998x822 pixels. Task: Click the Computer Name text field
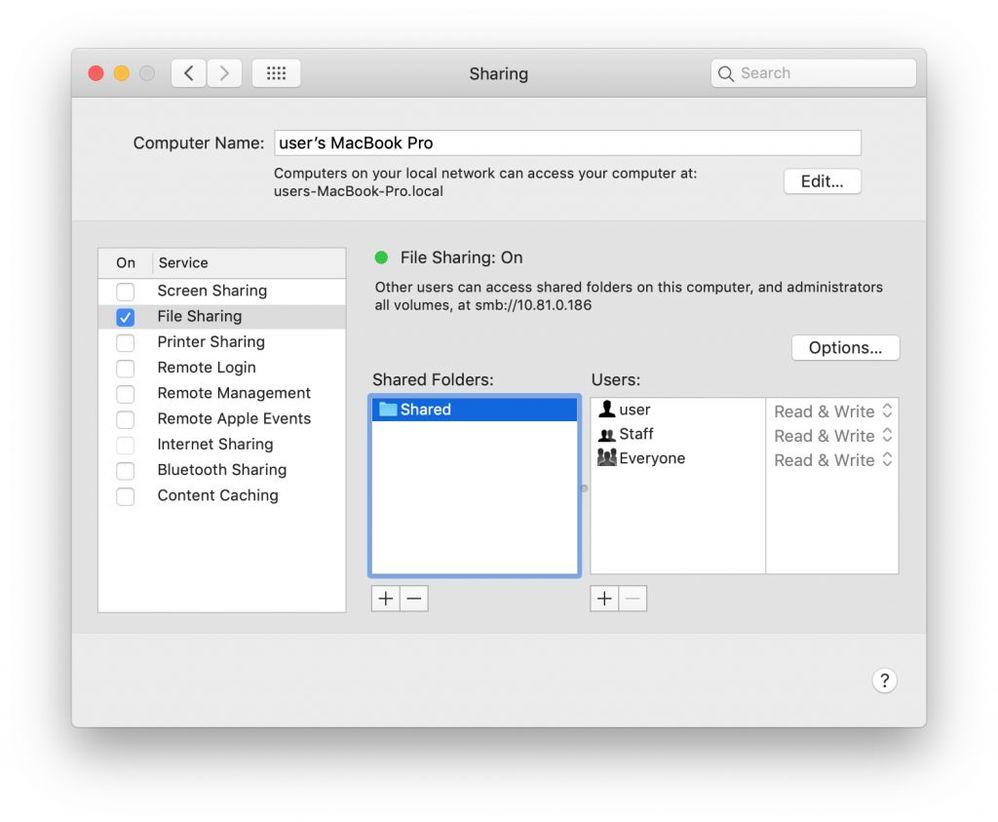tap(568, 143)
